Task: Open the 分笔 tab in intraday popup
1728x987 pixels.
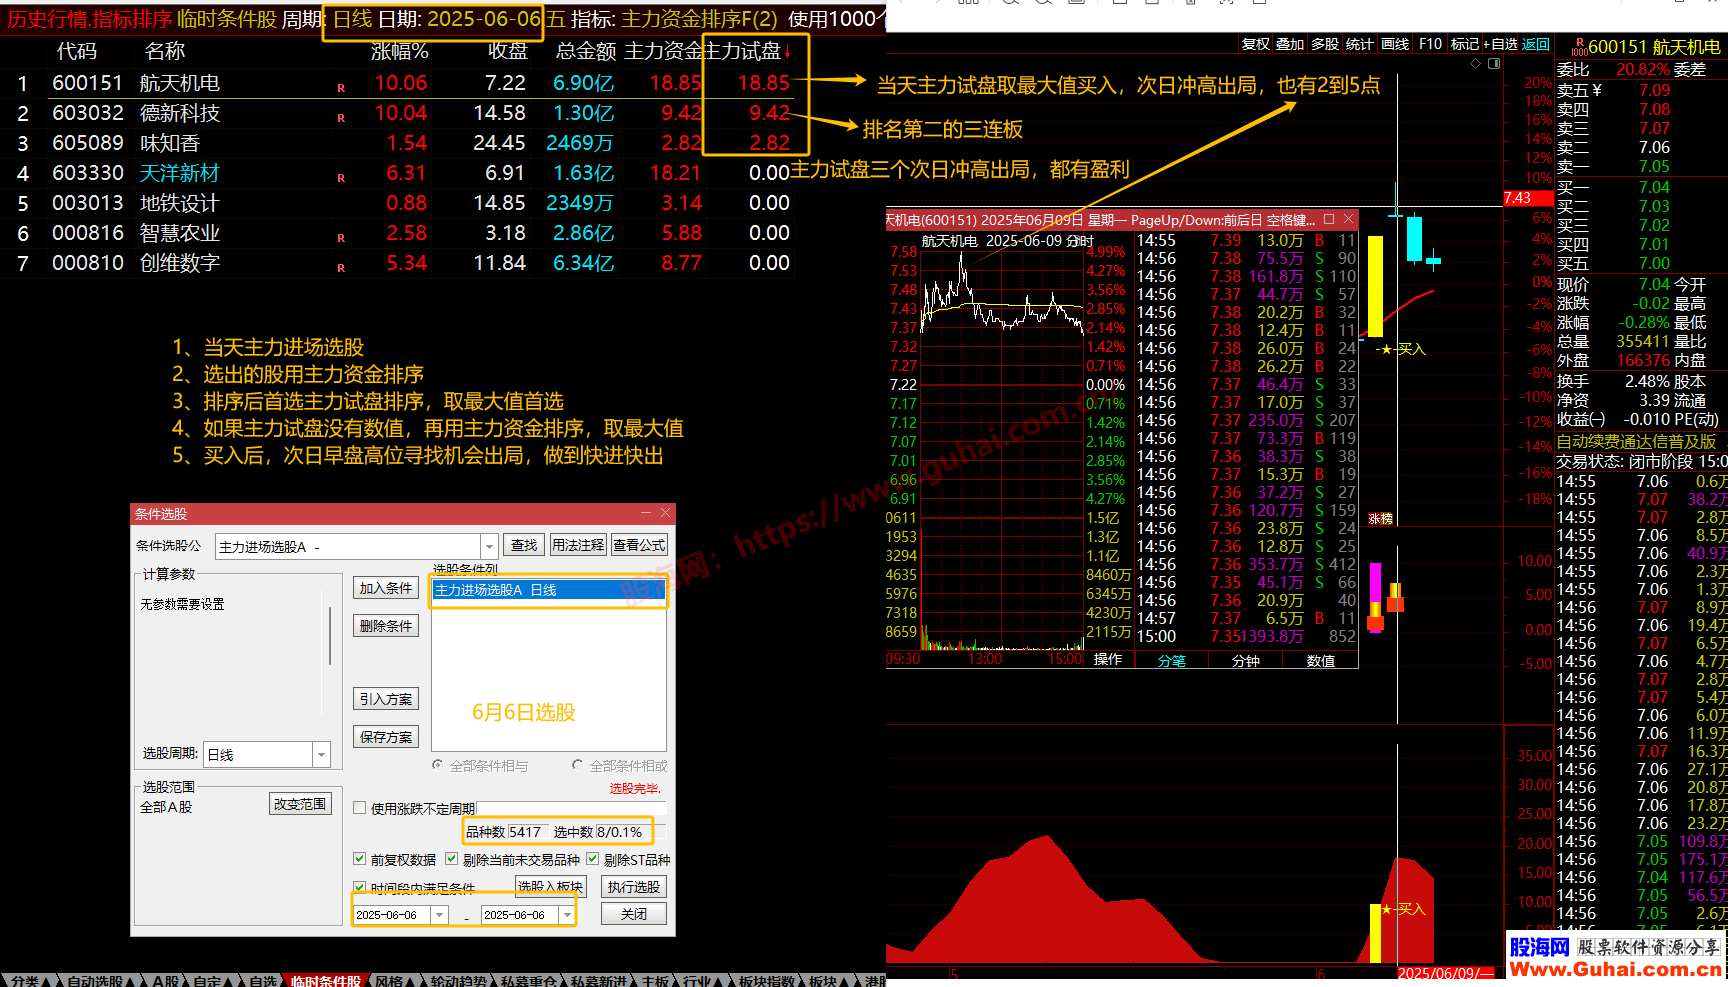Action: click(x=1171, y=660)
